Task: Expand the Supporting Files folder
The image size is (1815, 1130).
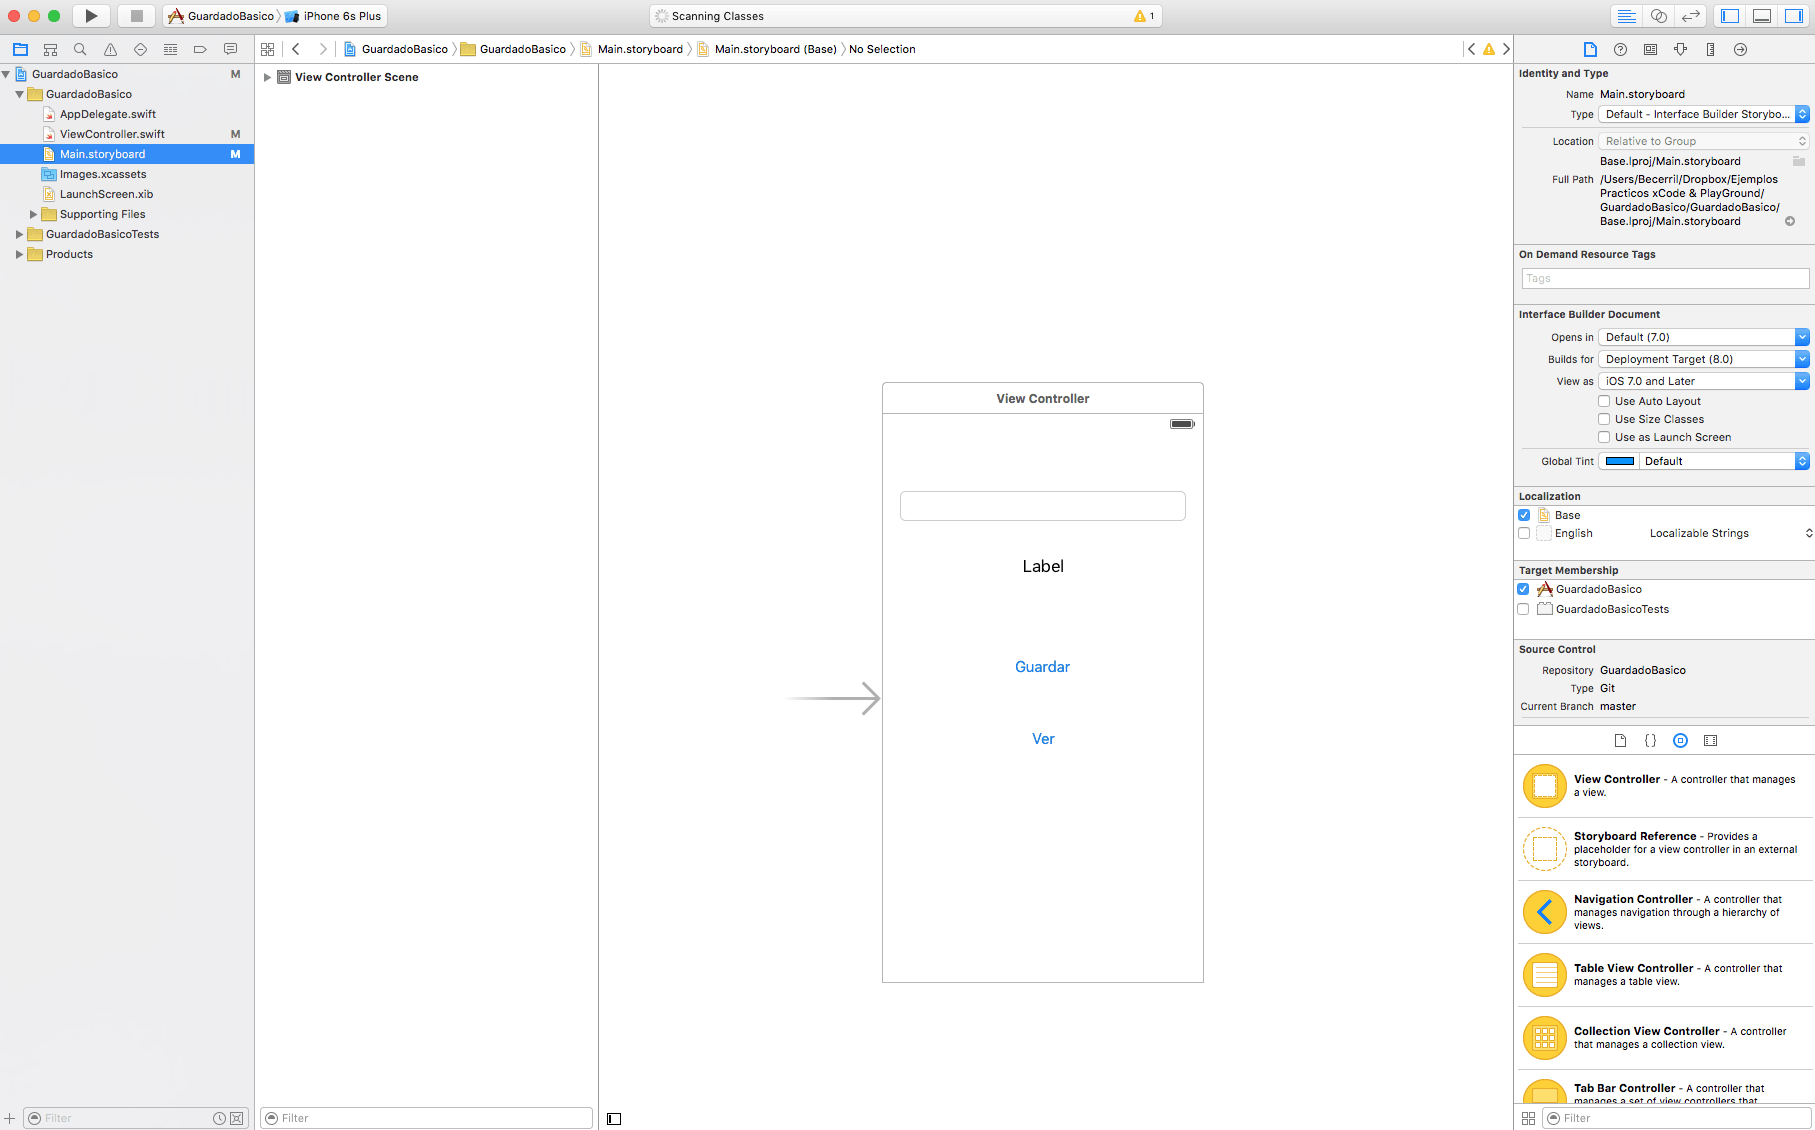Action: [x=33, y=214]
